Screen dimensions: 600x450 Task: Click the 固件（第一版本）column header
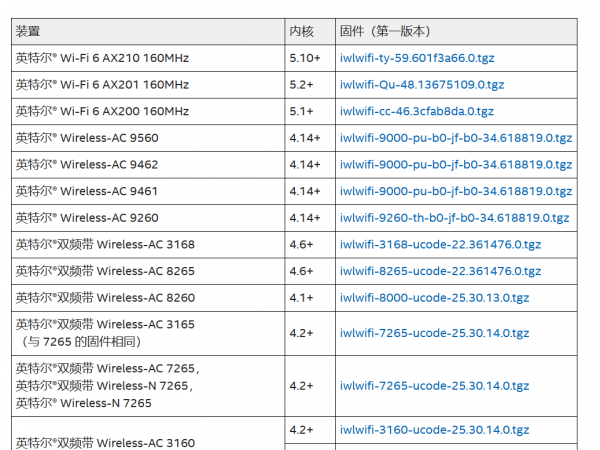coord(385,32)
